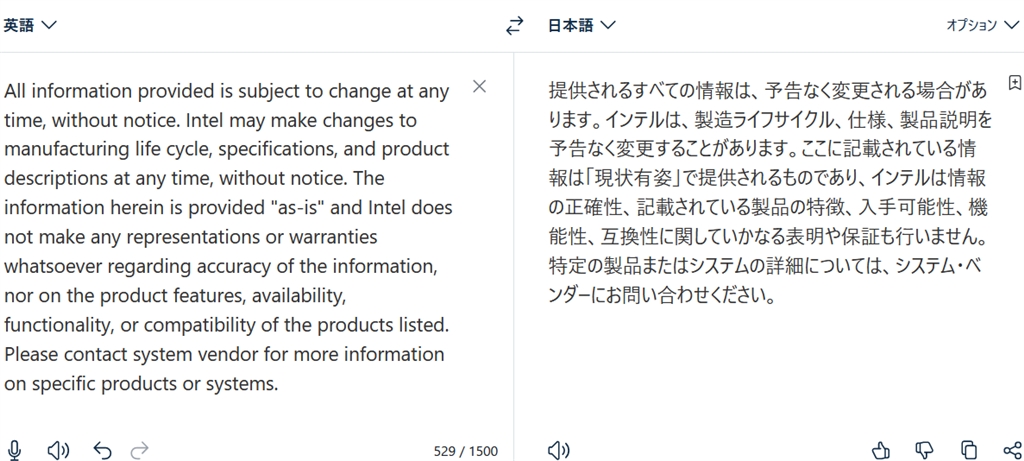The width and height of the screenshot is (1024, 461).
Task: Play the English source text audio
Action: 59,450
